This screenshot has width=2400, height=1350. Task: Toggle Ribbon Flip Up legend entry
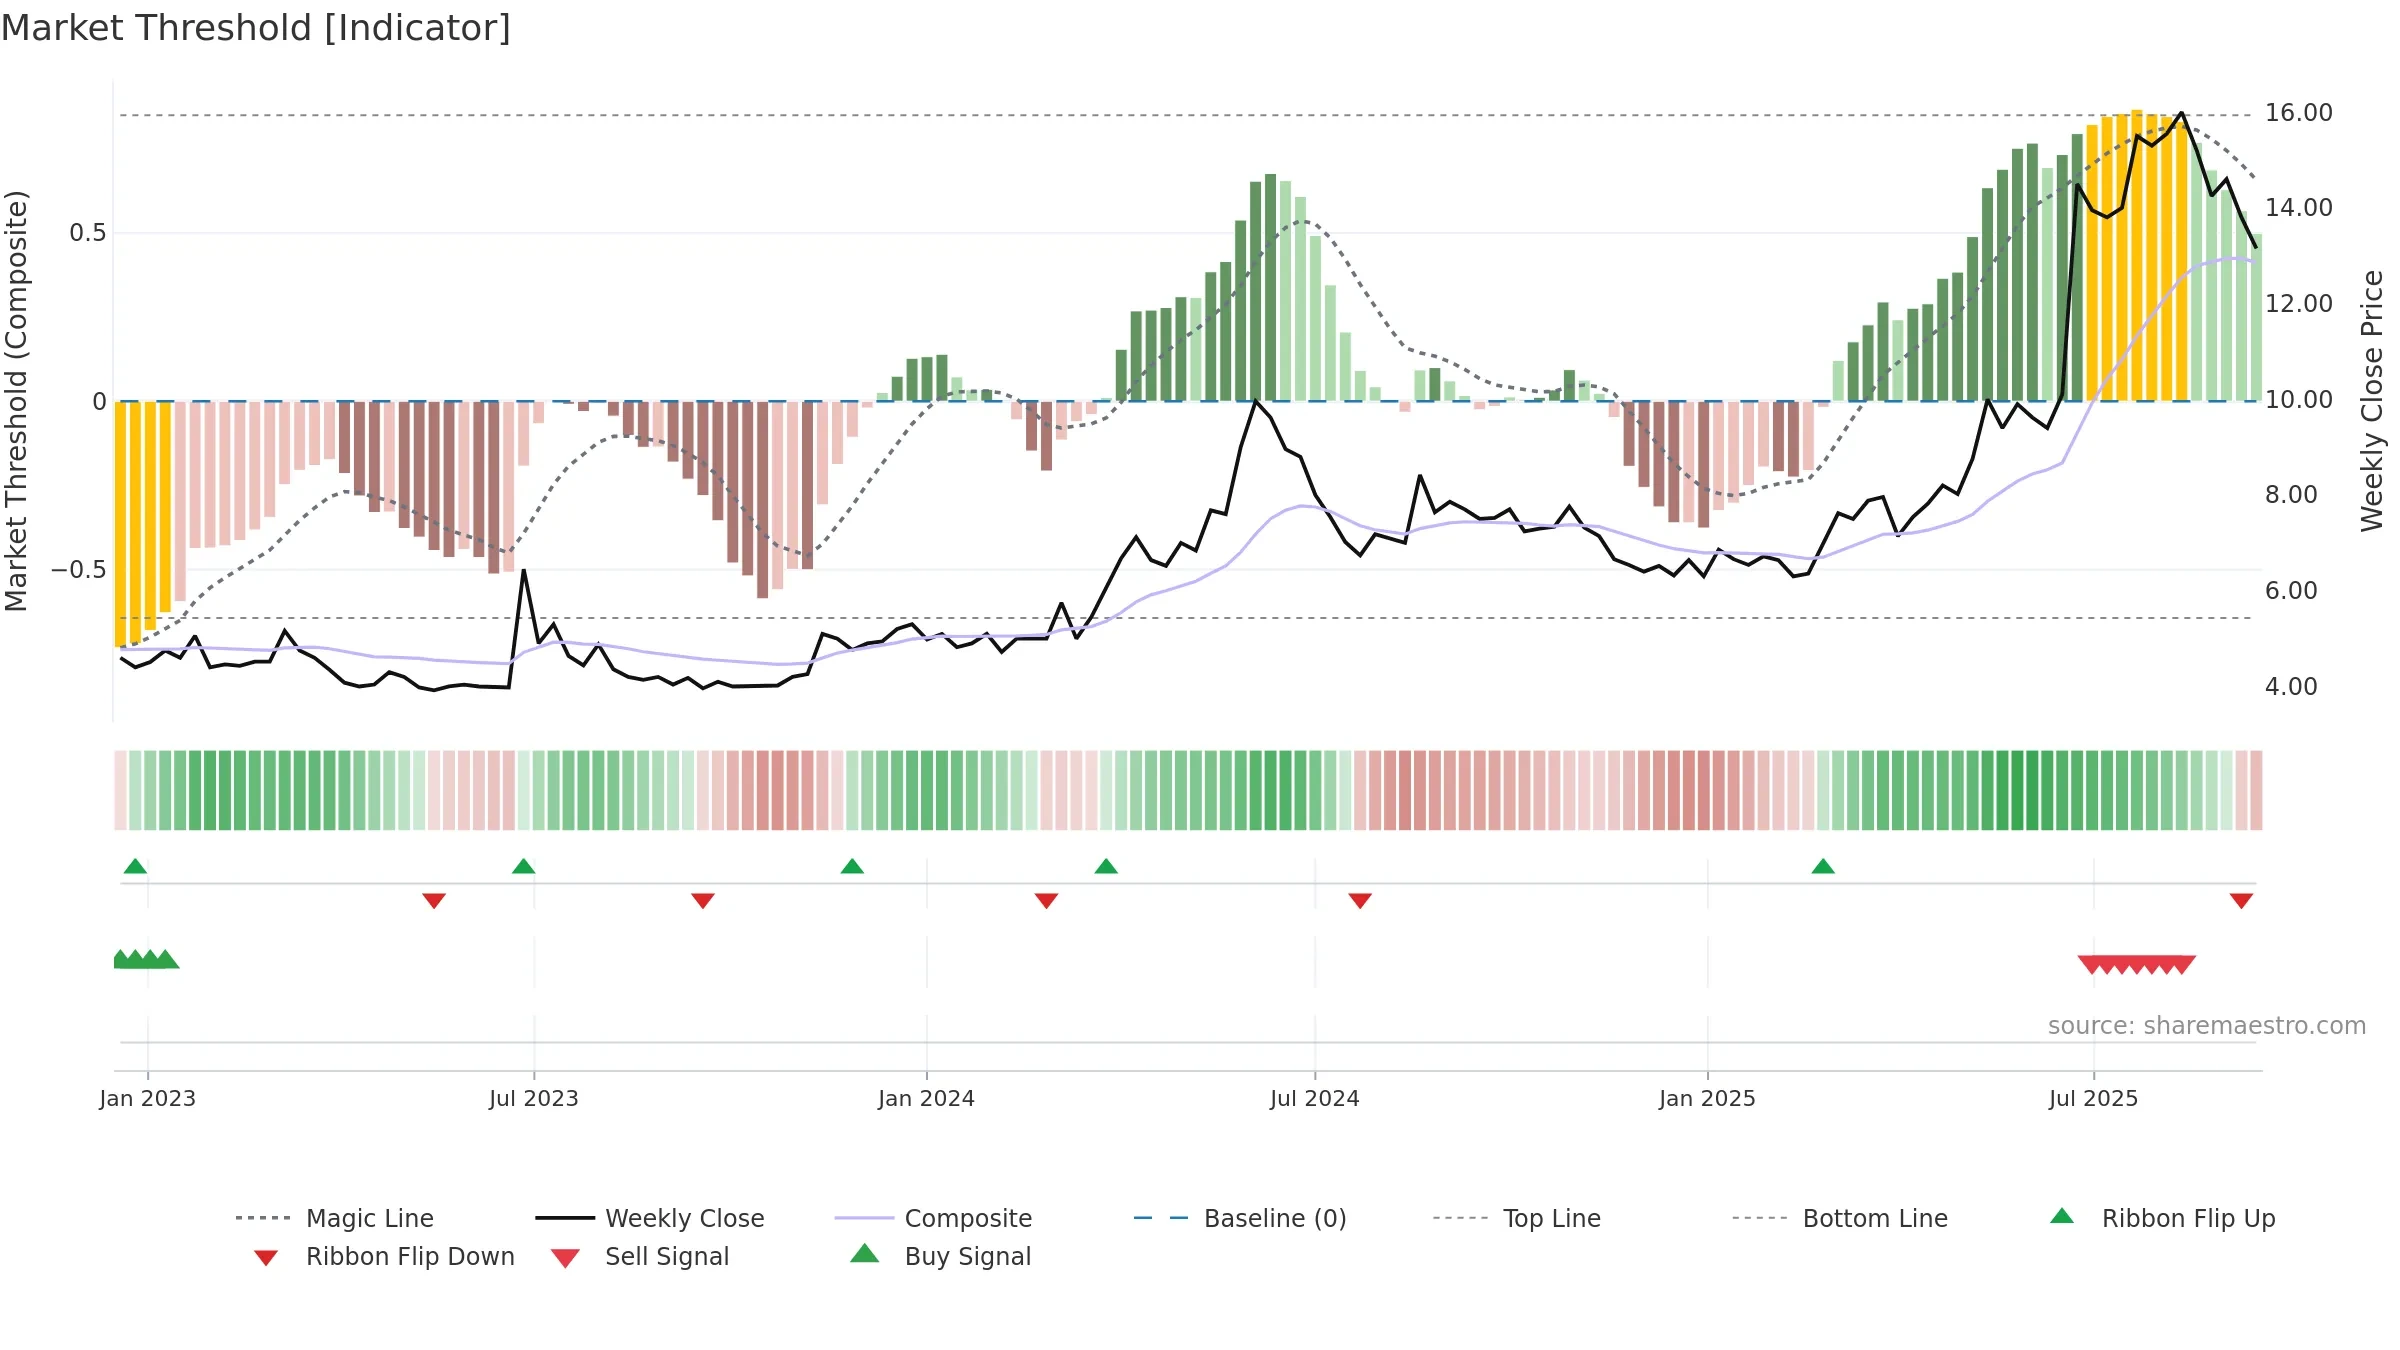click(2162, 1218)
